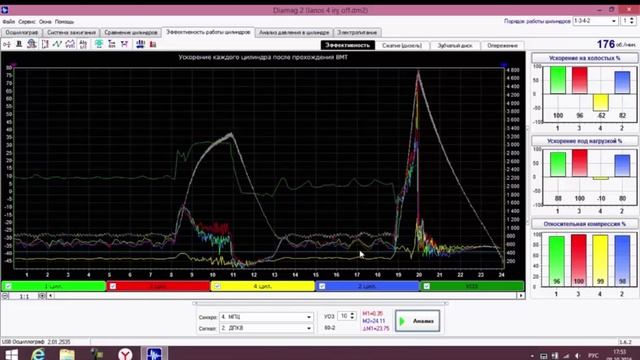Click the 'Анализ' button with green arrow

(417, 321)
